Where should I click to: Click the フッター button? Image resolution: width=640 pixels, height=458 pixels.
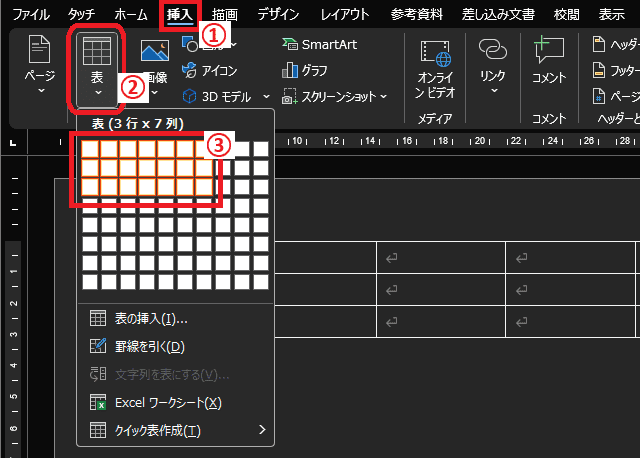pyautogui.click(x=615, y=71)
